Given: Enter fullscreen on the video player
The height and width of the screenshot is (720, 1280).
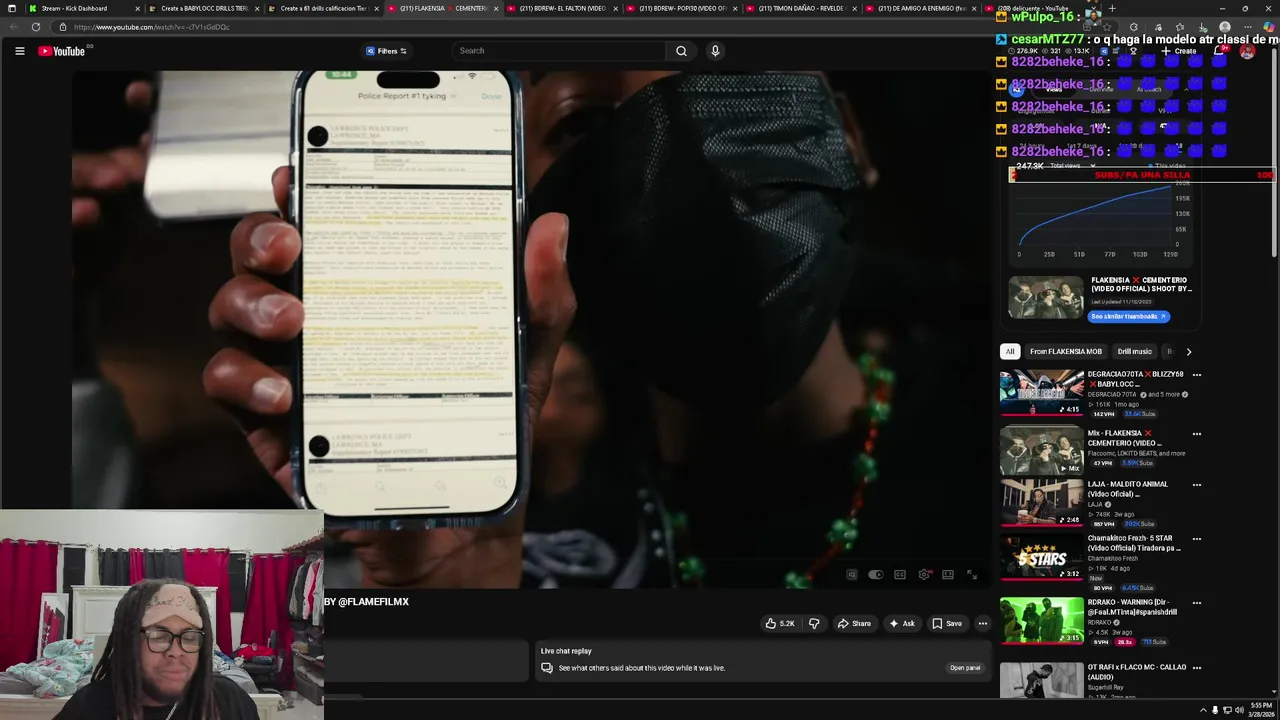Looking at the screenshot, I should pos(971,575).
